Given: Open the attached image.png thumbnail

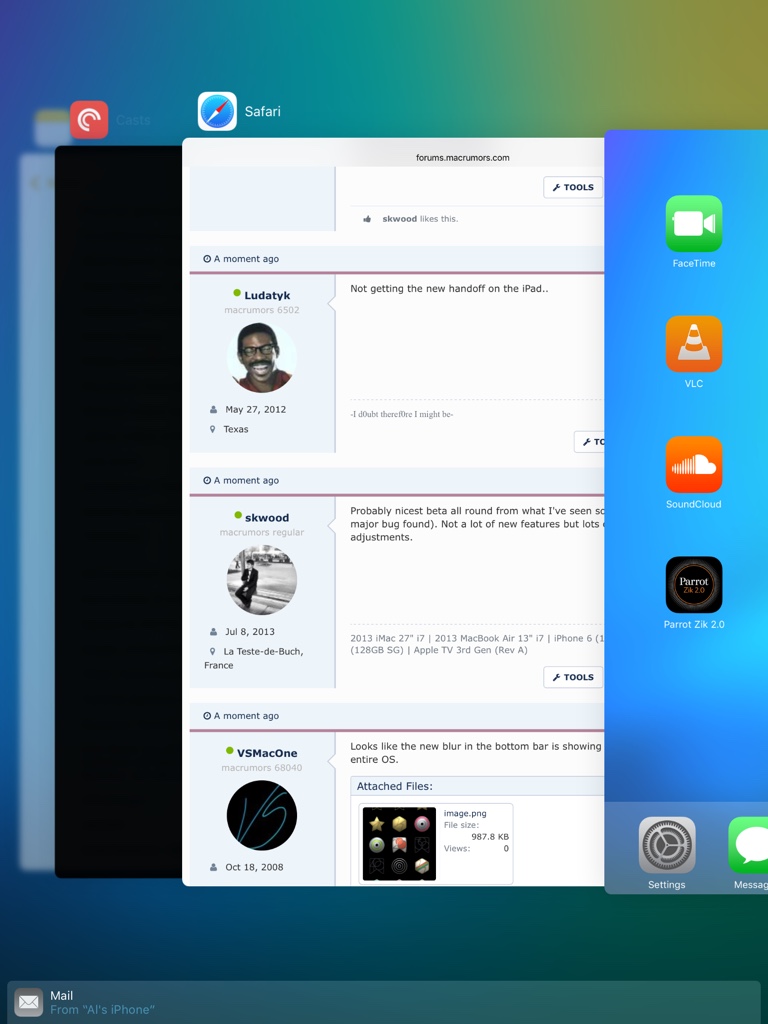Looking at the screenshot, I should click(399, 844).
